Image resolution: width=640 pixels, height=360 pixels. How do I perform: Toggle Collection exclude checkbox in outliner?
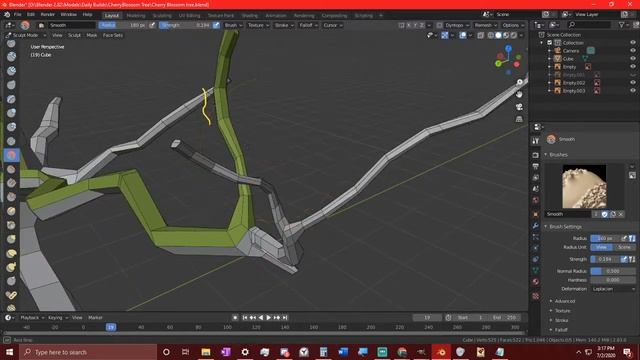(x=549, y=43)
